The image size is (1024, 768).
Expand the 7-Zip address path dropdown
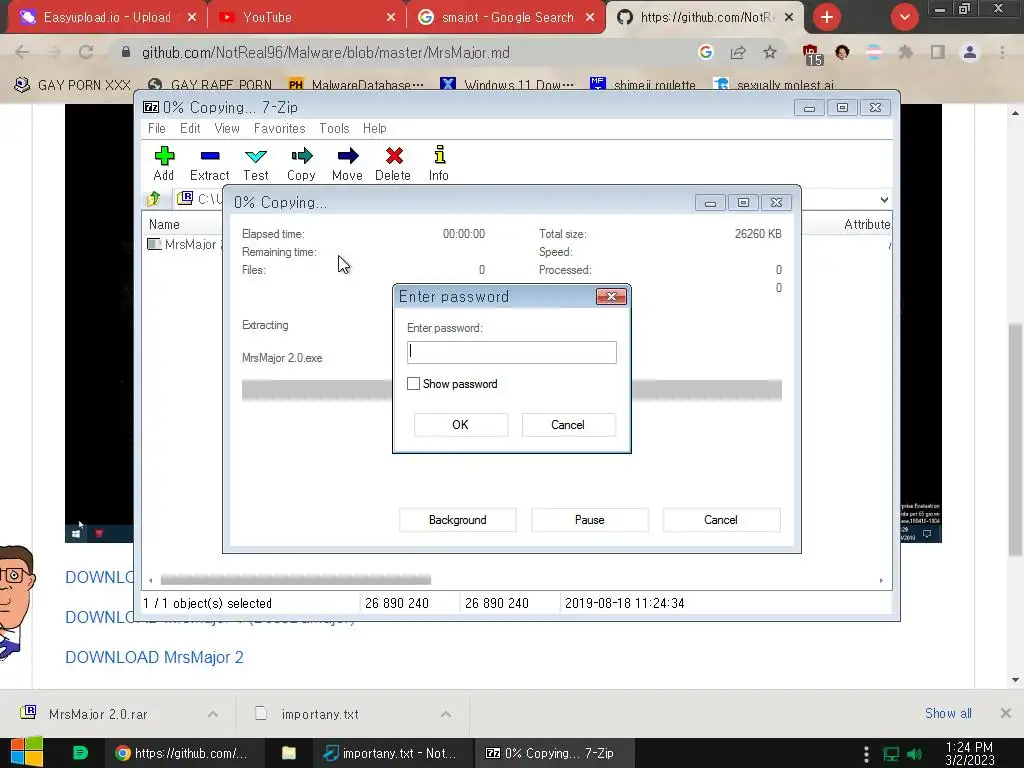[884, 199]
